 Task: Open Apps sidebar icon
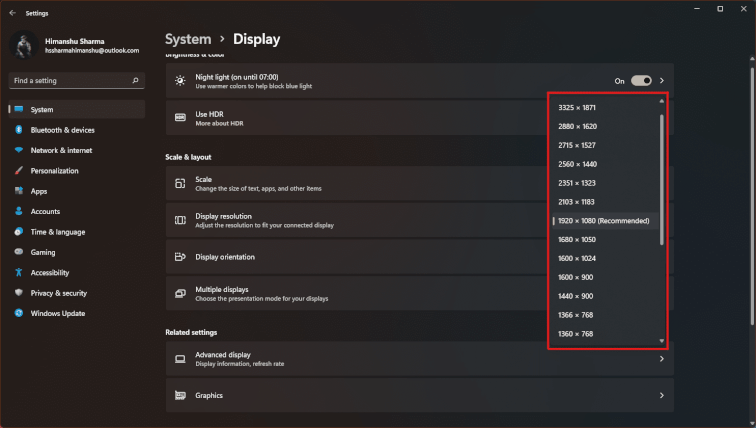pos(19,191)
